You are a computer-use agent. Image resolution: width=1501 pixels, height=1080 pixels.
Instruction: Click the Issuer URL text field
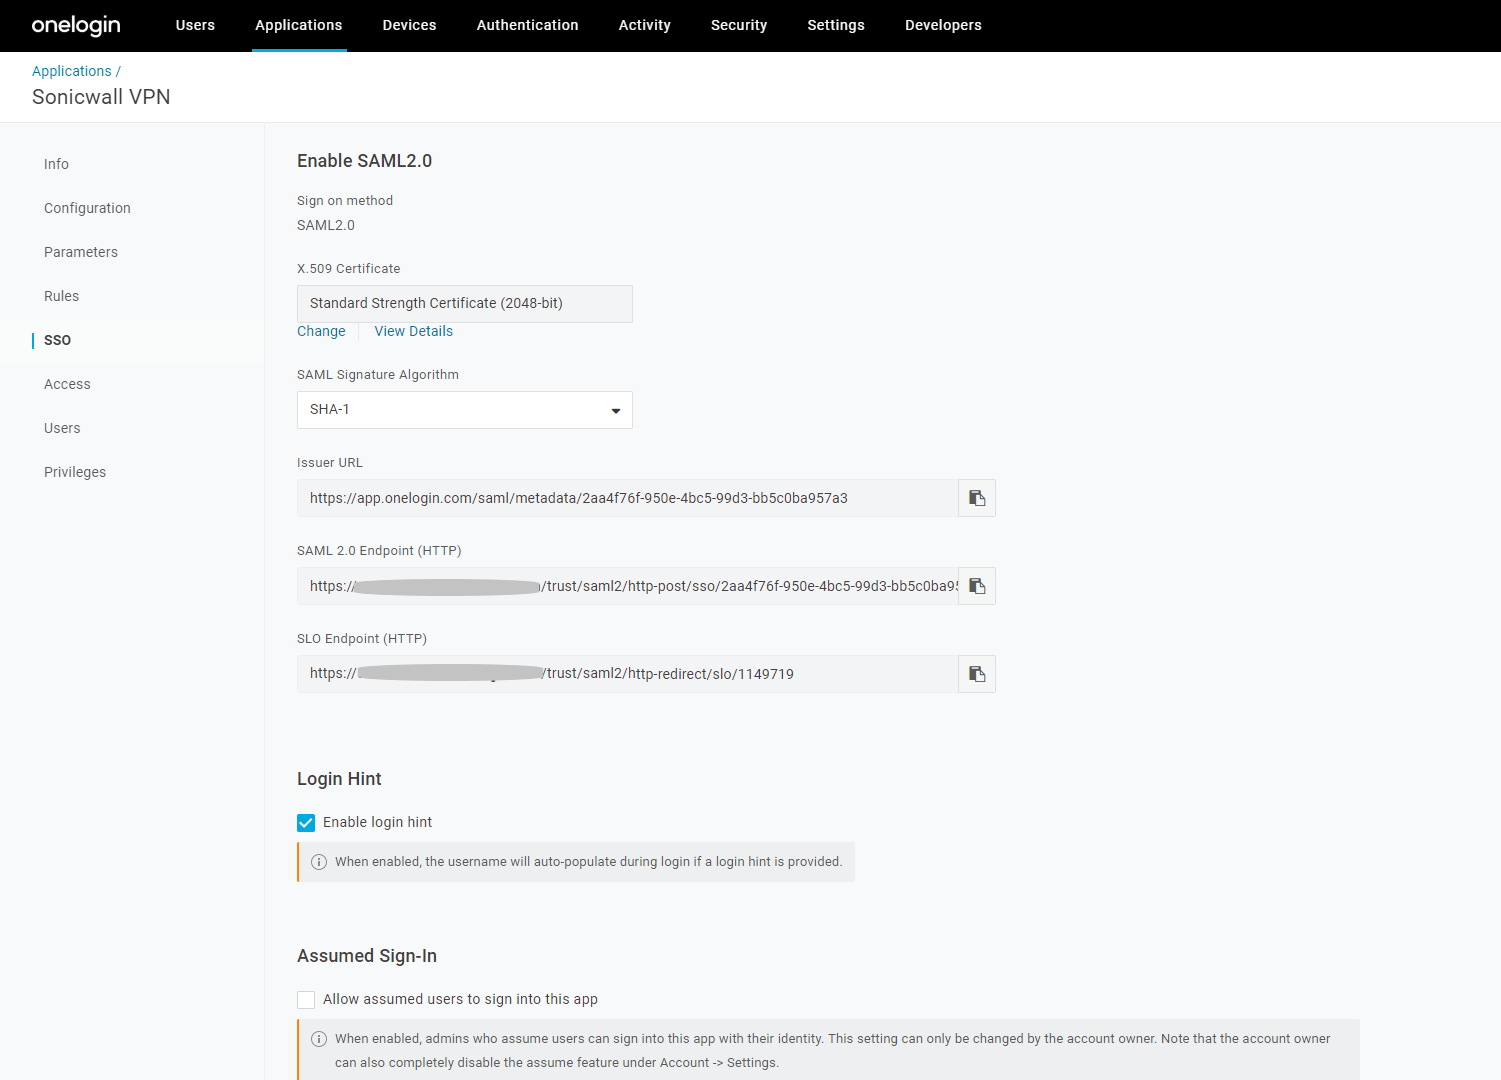pyautogui.click(x=626, y=498)
